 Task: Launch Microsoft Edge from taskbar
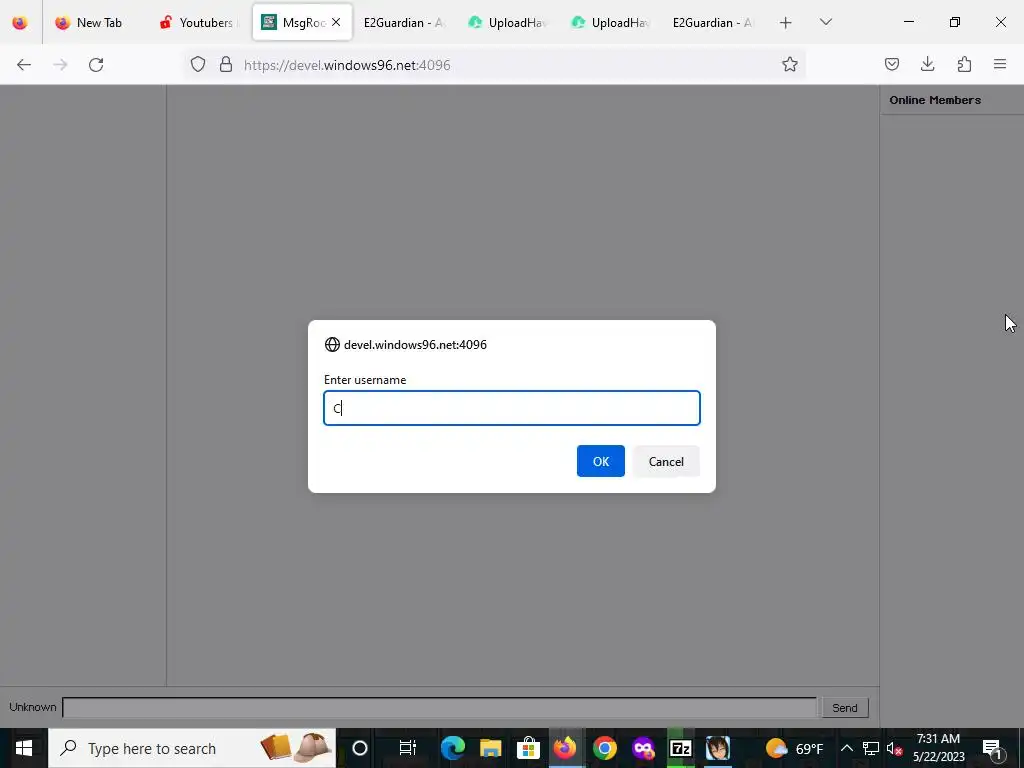pos(453,748)
